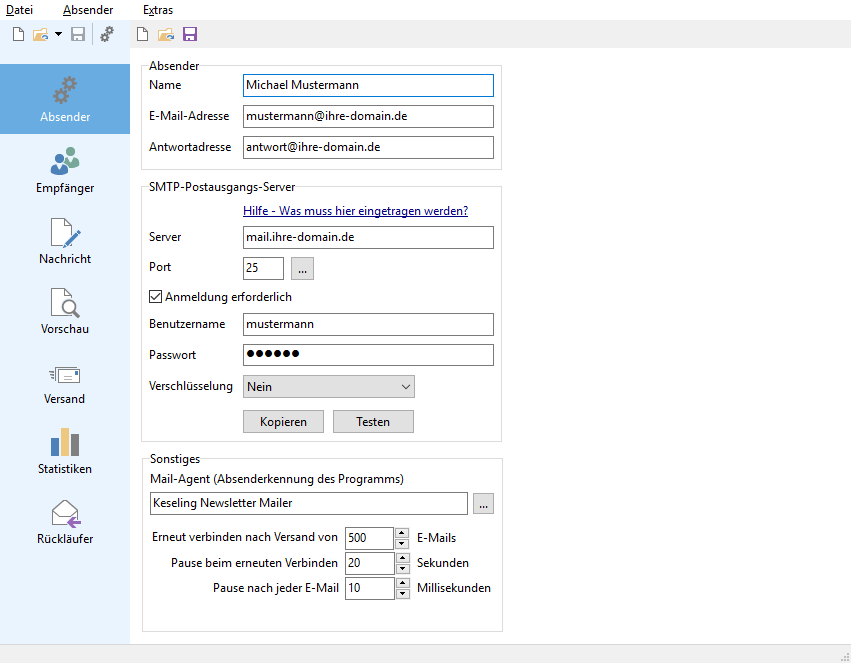The height and width of the screenshot is (663, 851).
Task: Click the purple save icon in toolbar
Action: coord(189,35)
